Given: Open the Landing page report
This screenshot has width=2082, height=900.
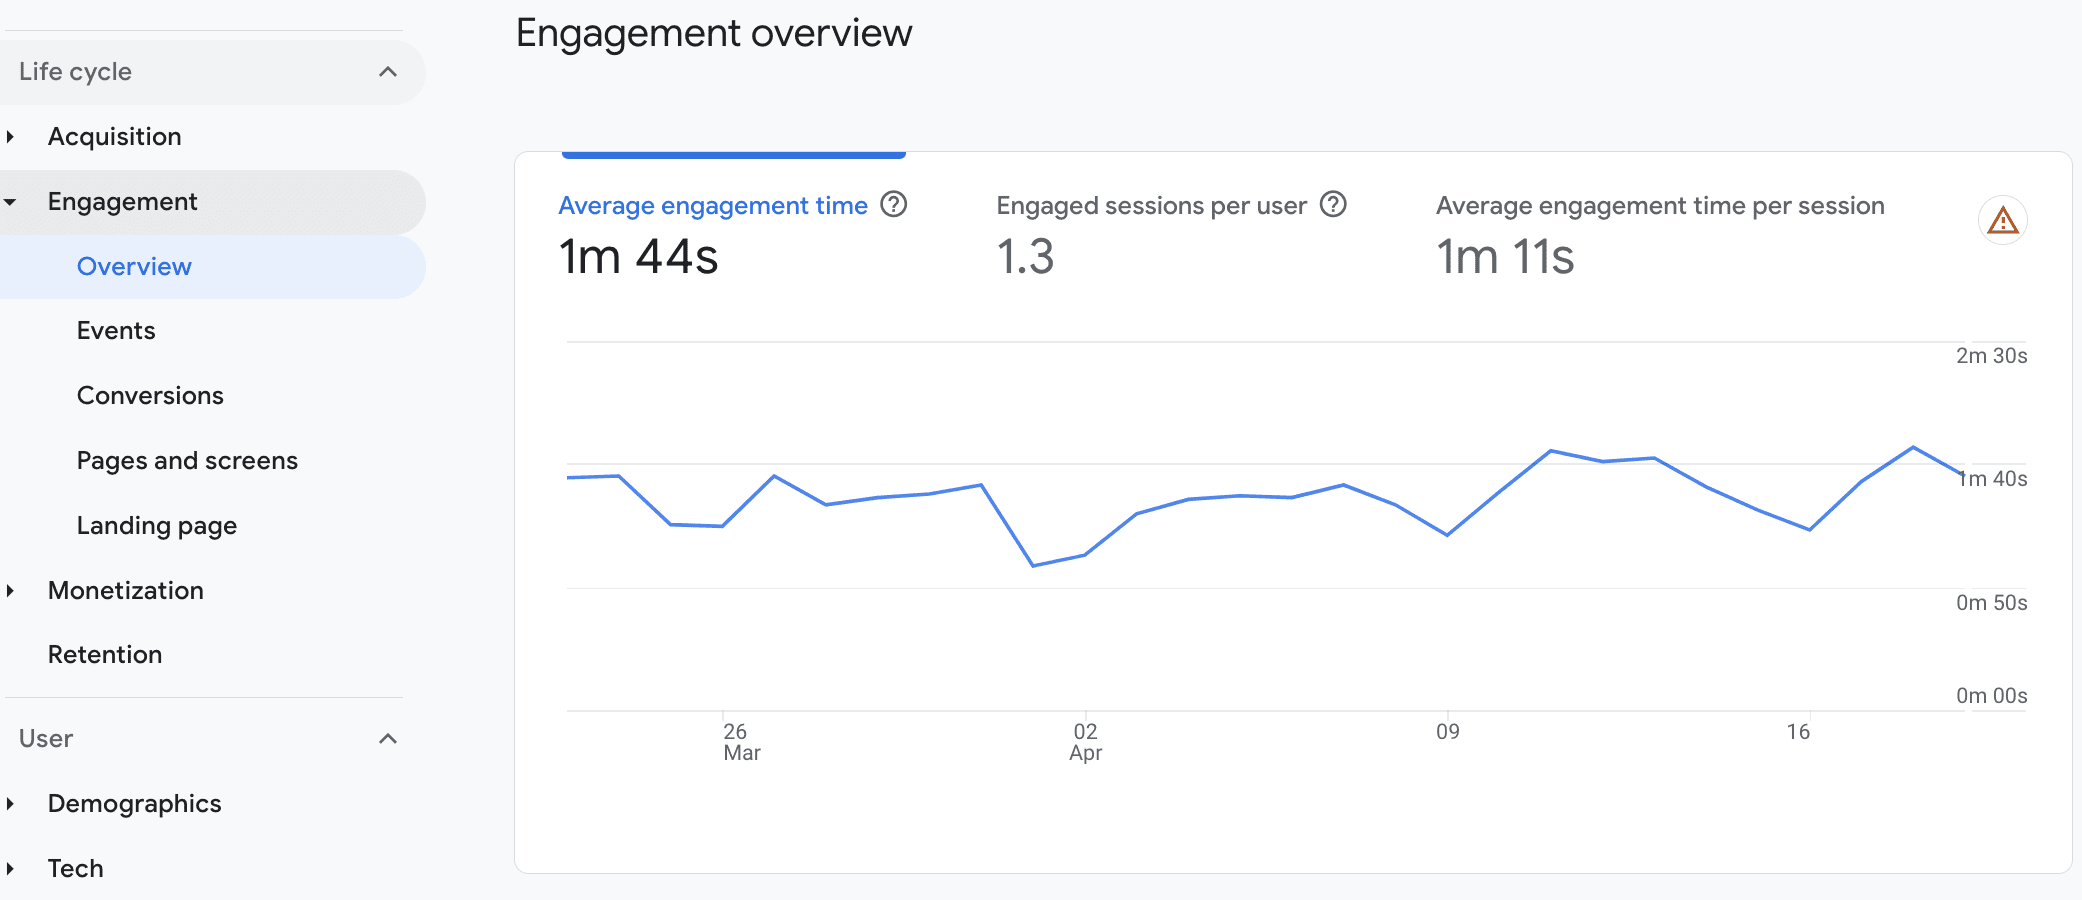Looking at the screenshot, I should pyautogui.click(x=157, y=524).
